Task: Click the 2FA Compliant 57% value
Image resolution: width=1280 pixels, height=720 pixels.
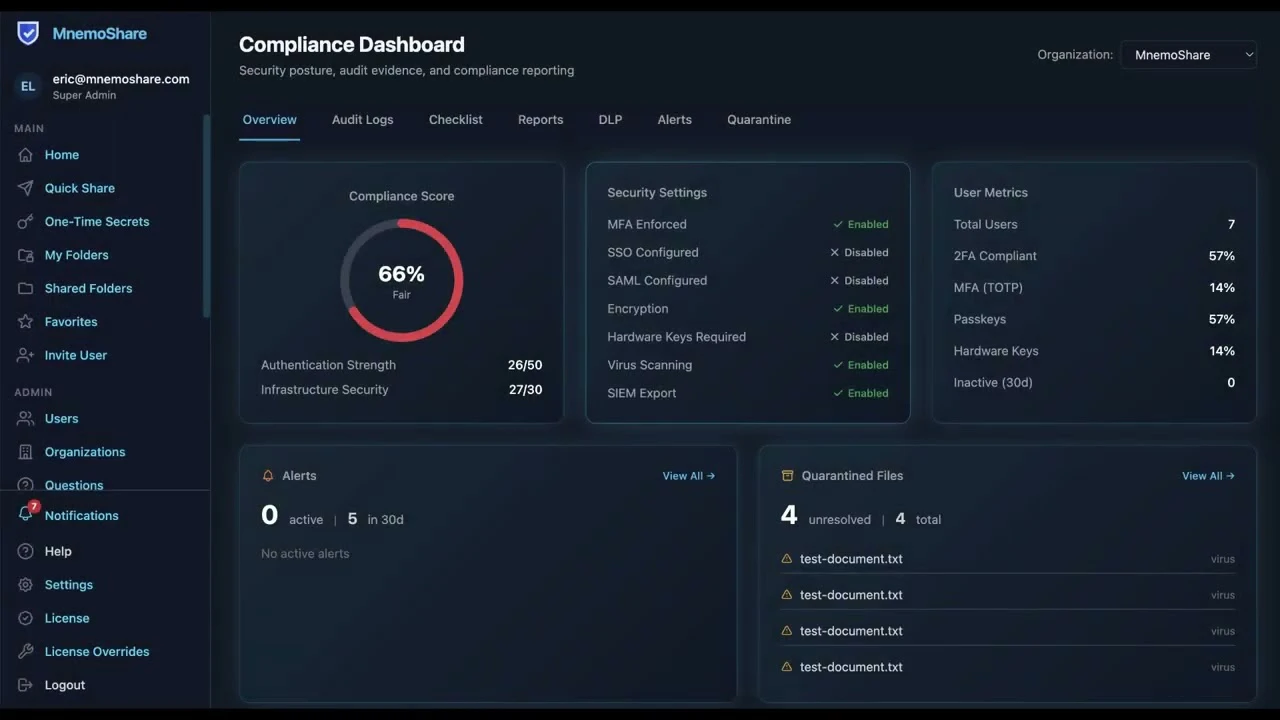Action: tap(1222, 256)
